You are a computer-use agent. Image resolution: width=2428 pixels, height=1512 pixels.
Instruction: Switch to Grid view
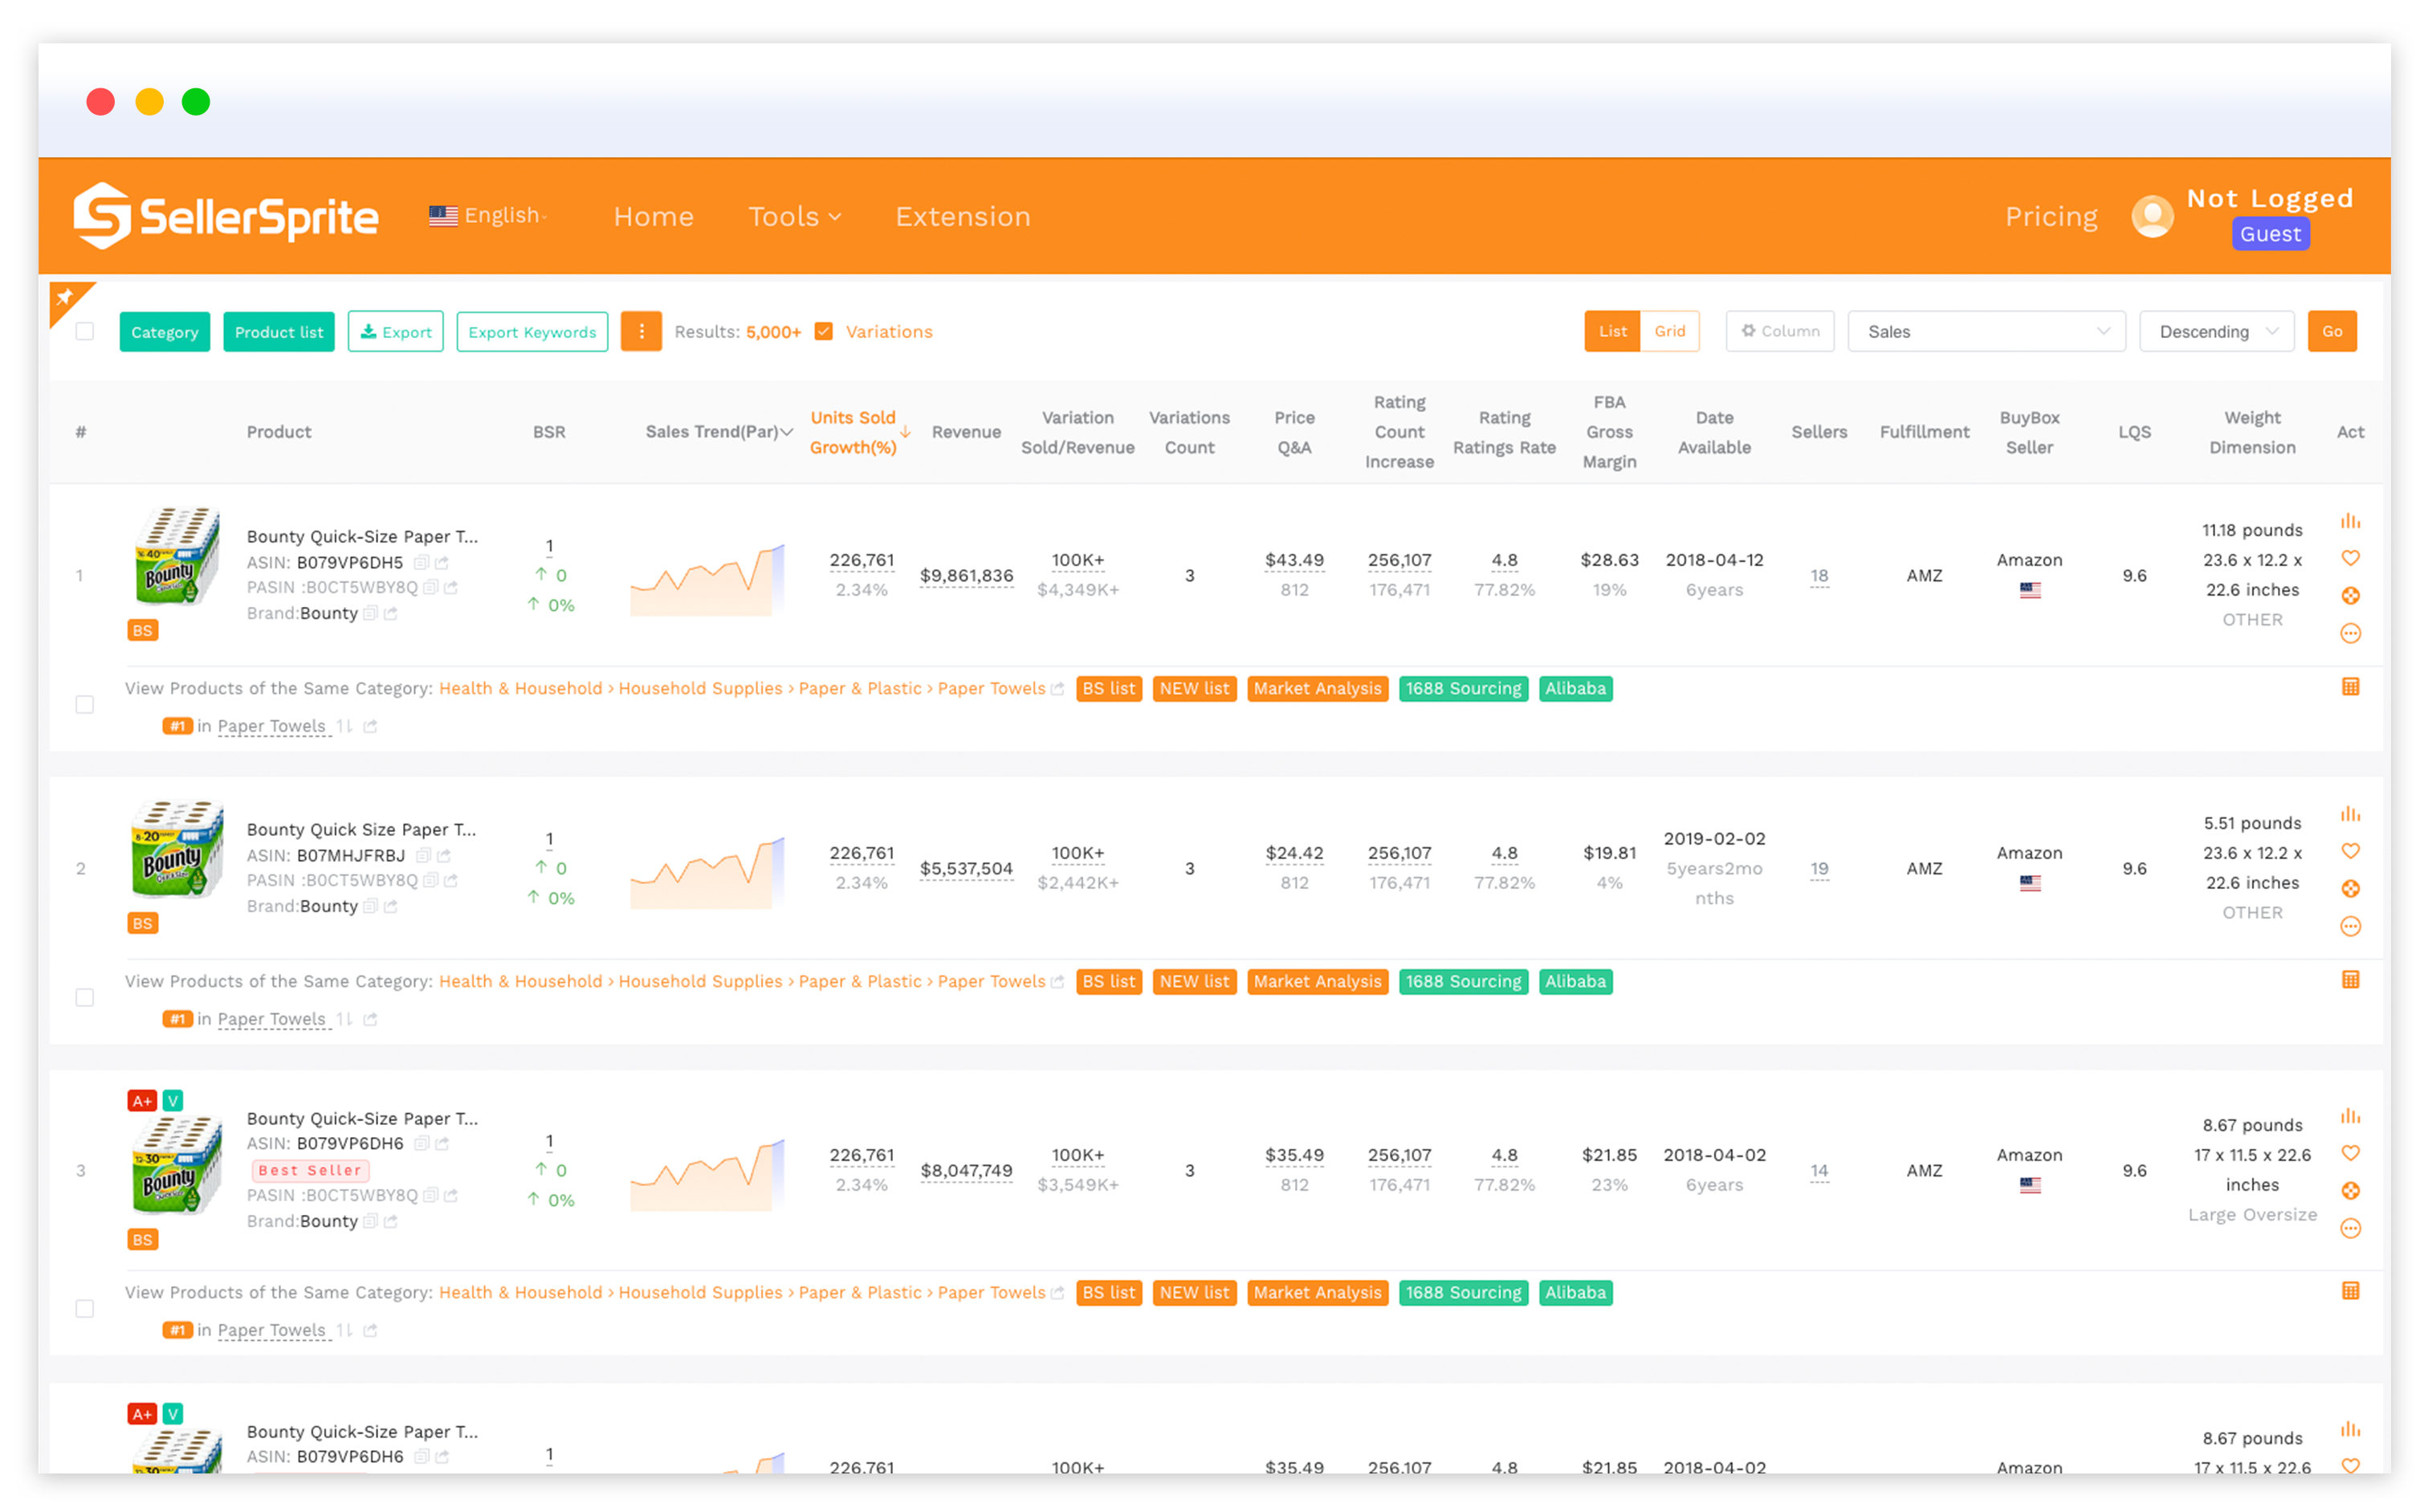point(1669,331)
